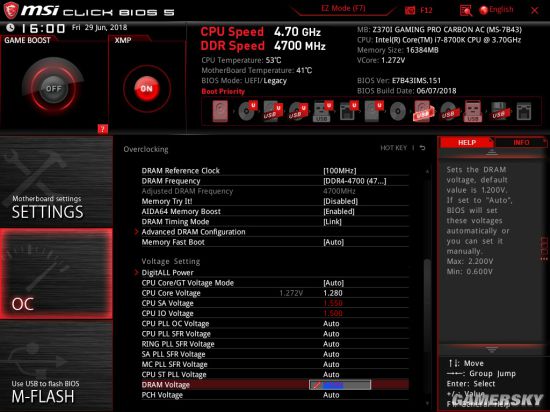The image size is (550, 412).
Task: Click the clock icon beside the time
Action: click(11, 27)
